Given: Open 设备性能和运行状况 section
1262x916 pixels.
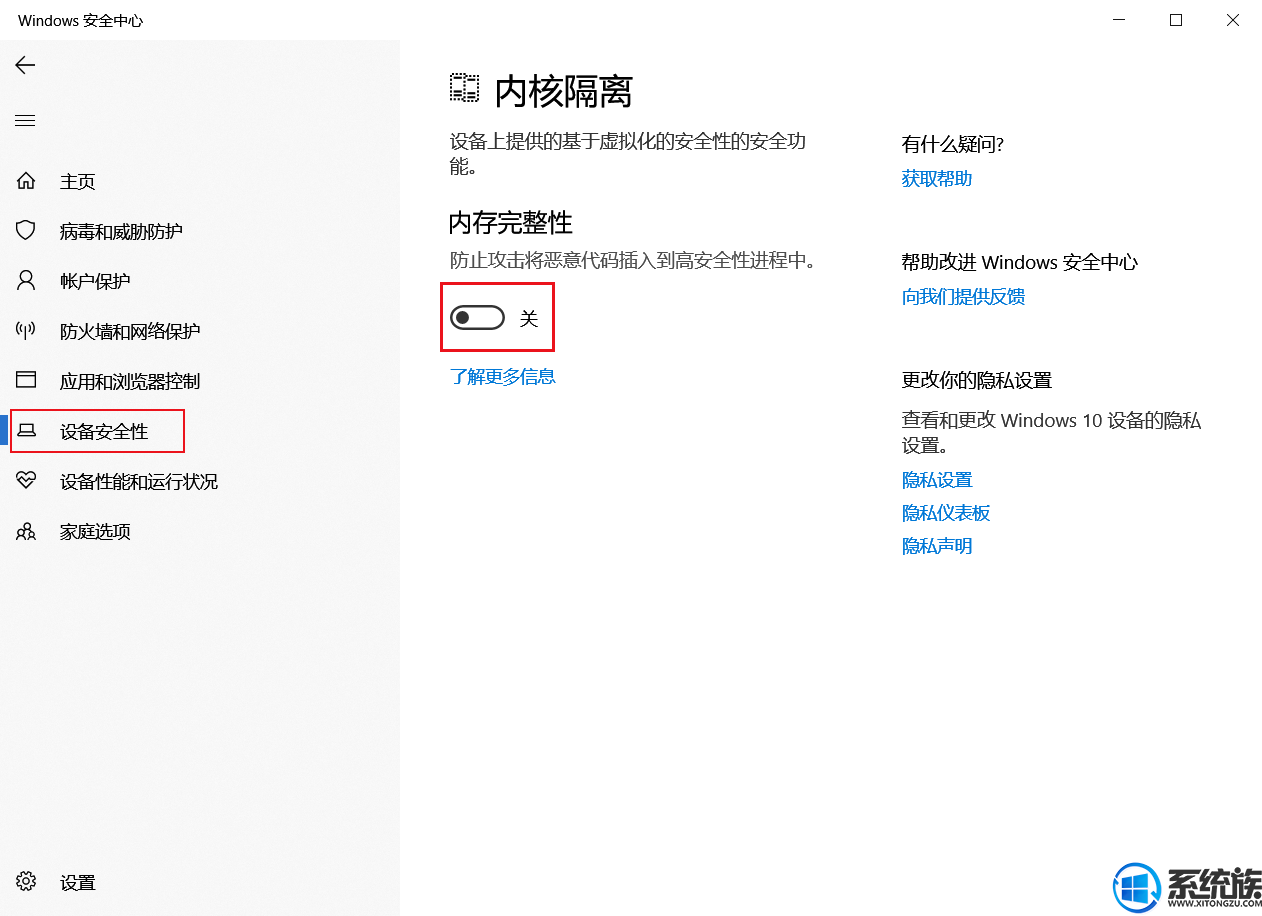Looking at the screenshot, I should tap(139, 481).
